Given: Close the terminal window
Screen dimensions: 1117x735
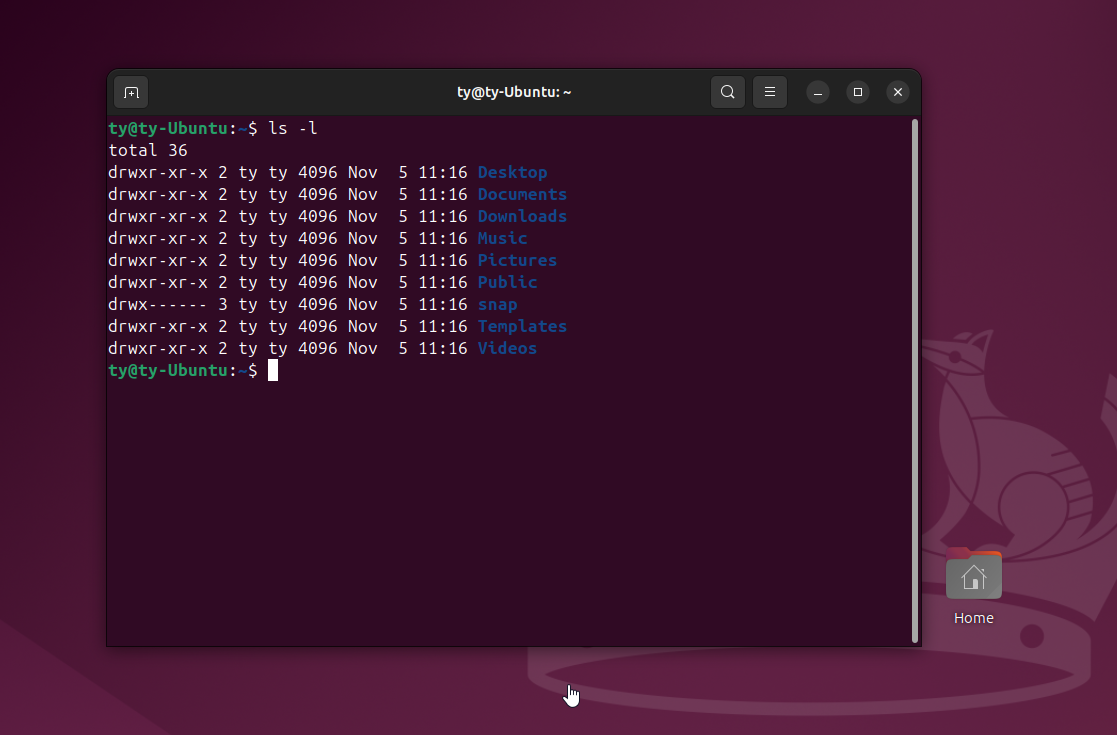Looking at the screenshot, I should 898,92.
